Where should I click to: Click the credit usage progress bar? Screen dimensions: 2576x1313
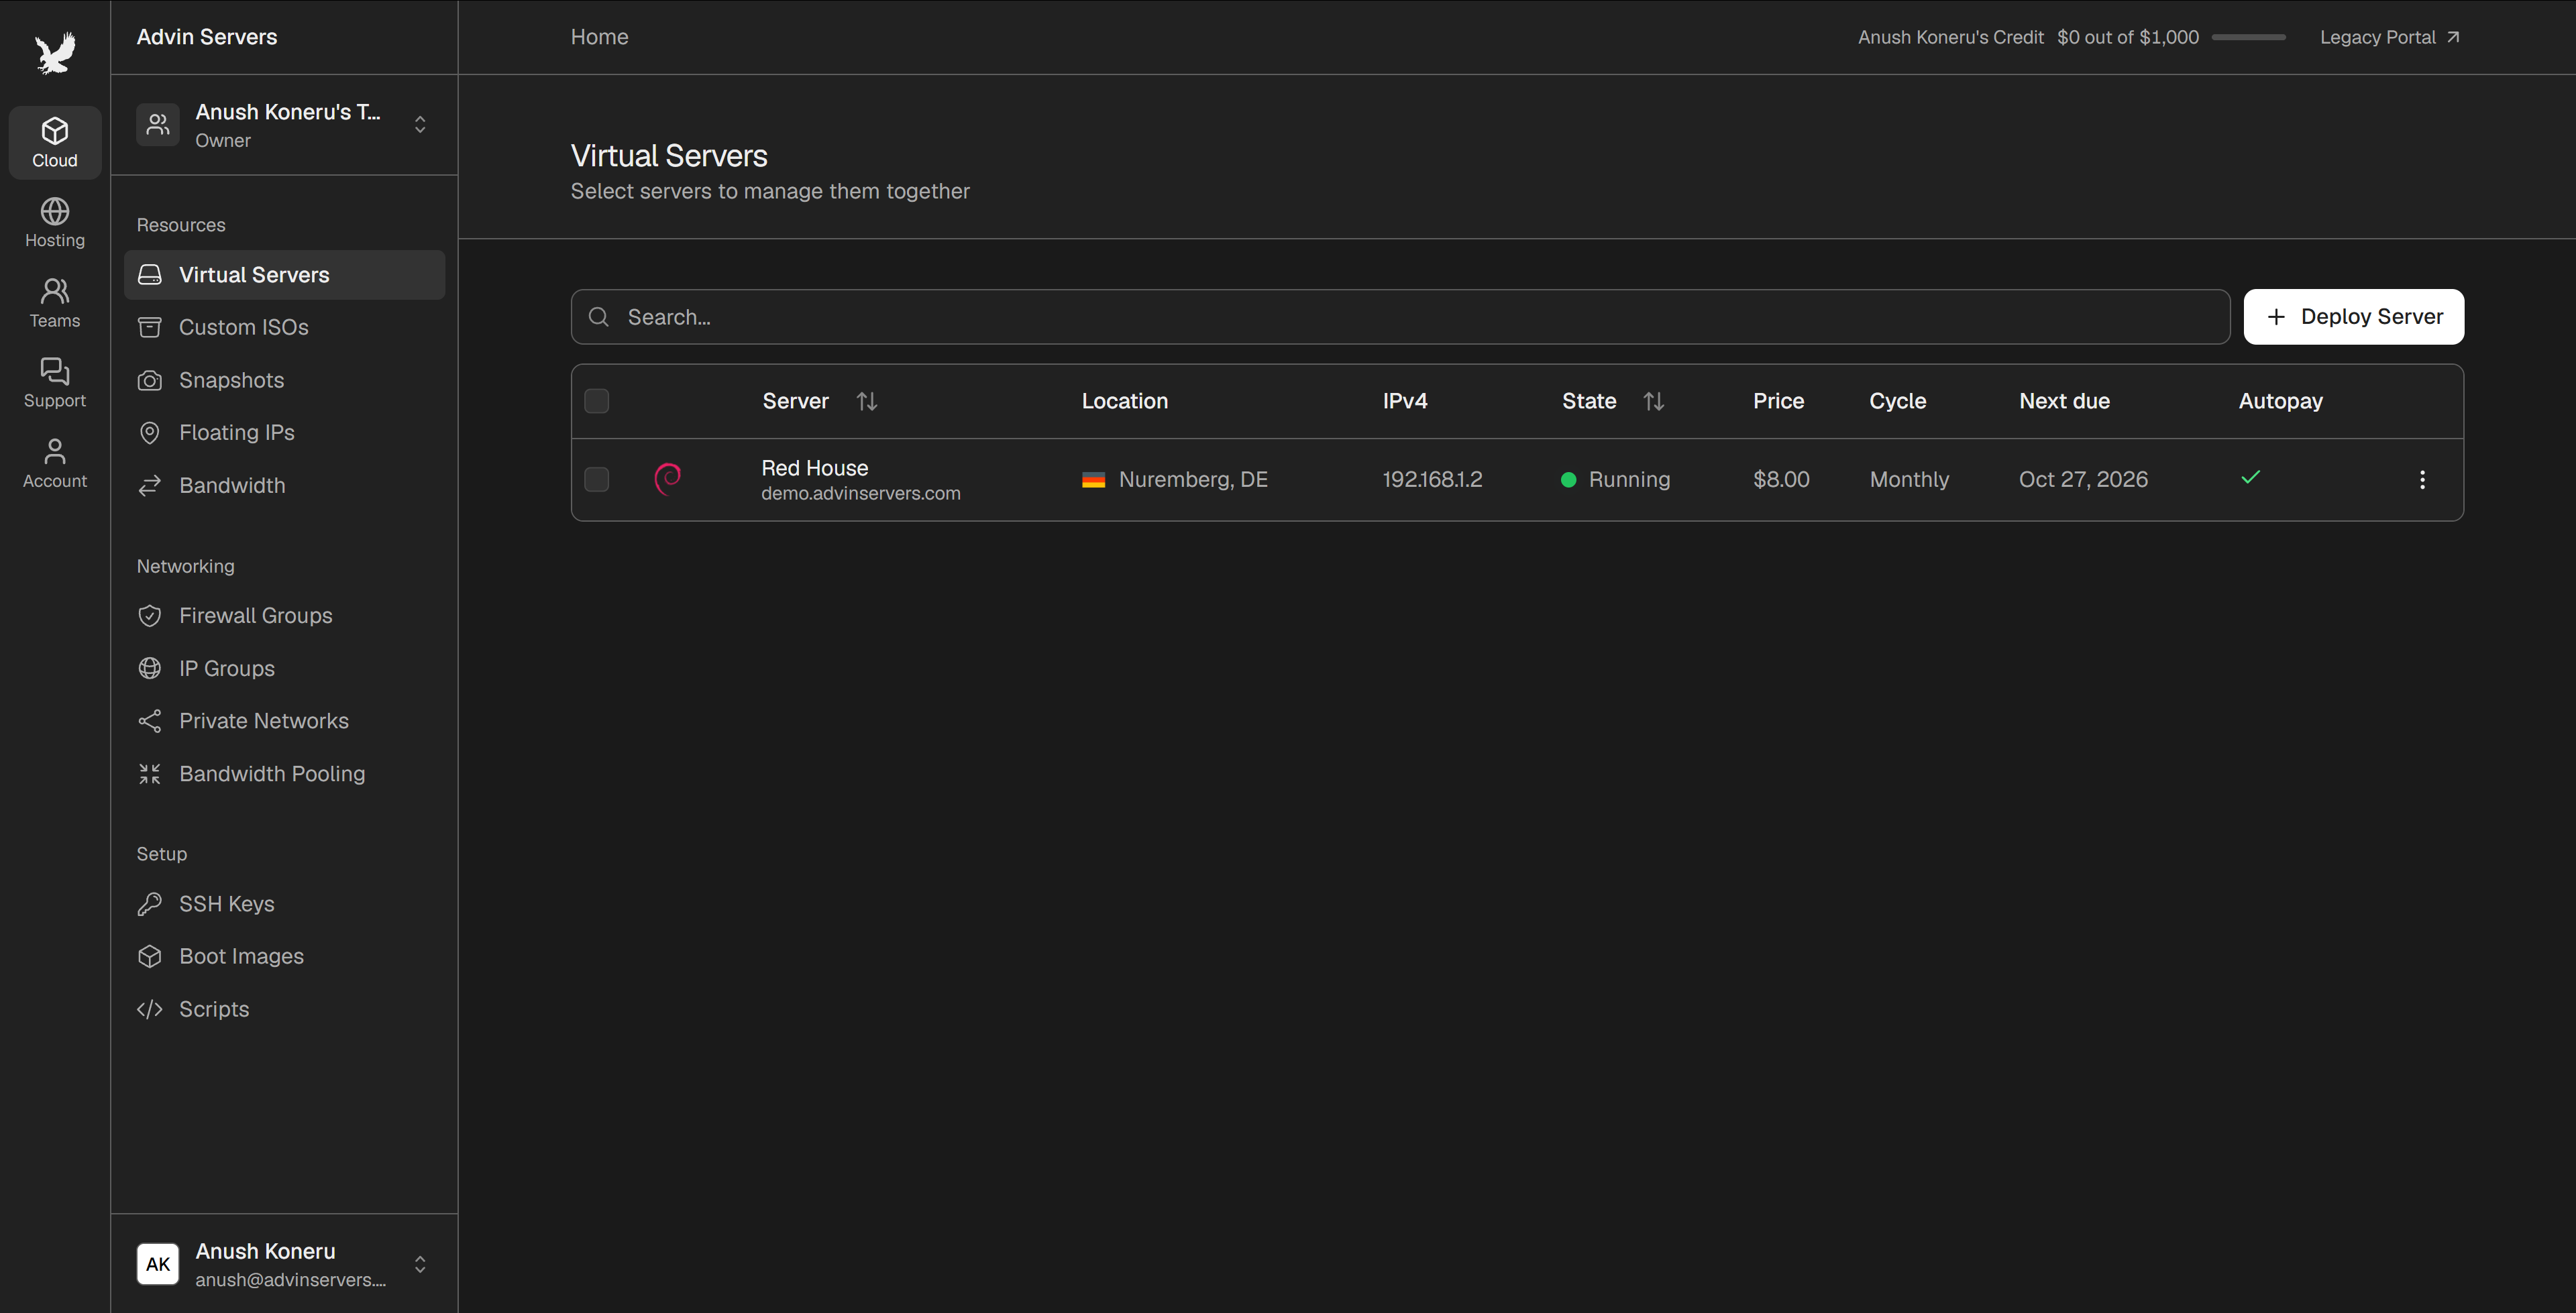2248,37
